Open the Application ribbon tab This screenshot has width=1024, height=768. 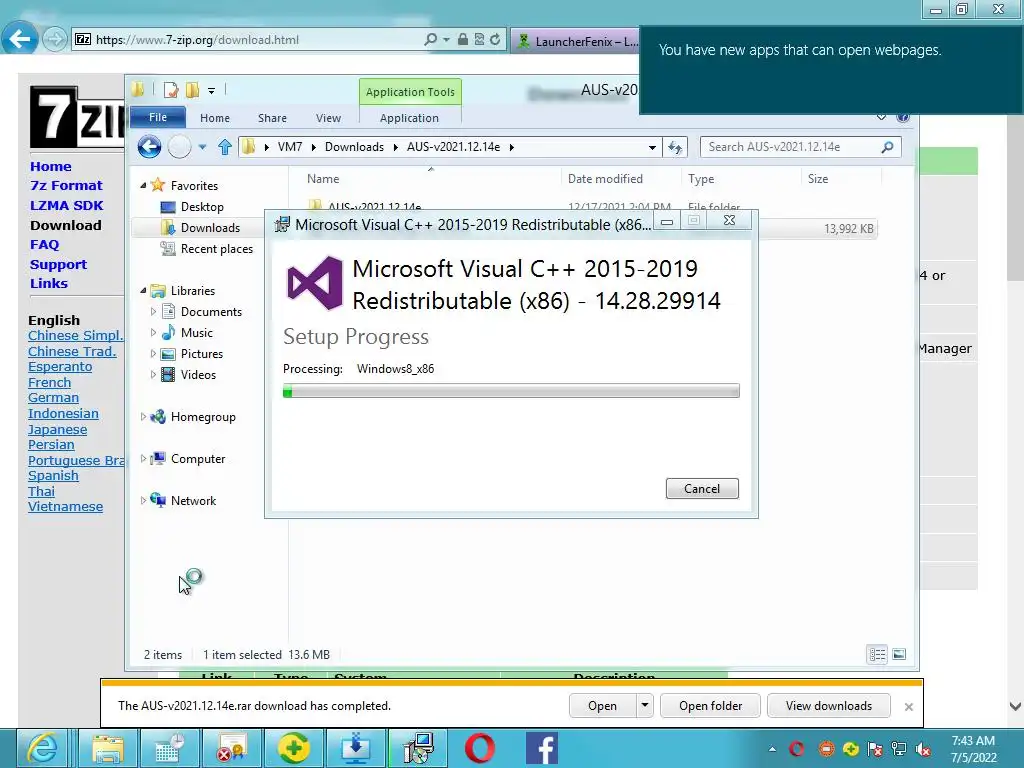click(x=409, y=118)
